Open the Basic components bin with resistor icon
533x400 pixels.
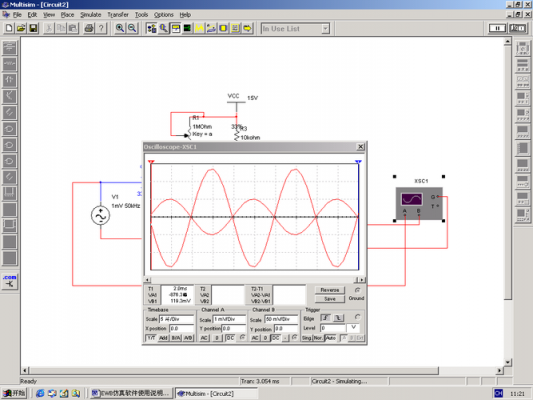tap(10, 64)
